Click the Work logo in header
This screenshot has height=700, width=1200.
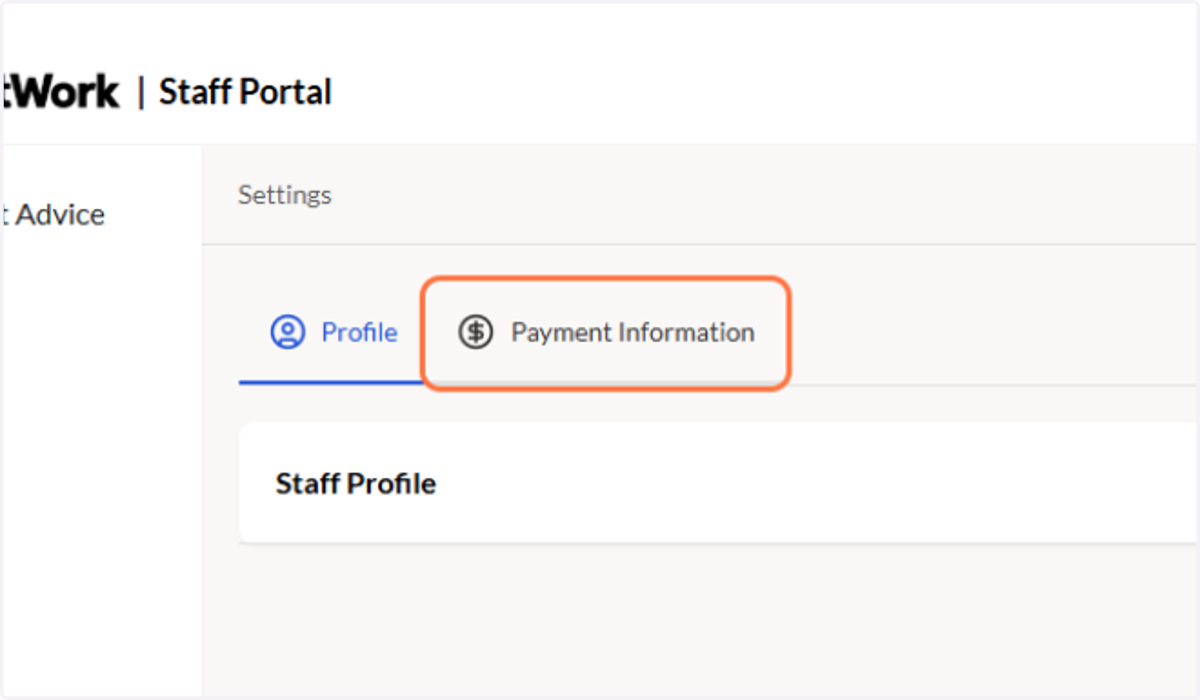[x=60, y=92]
